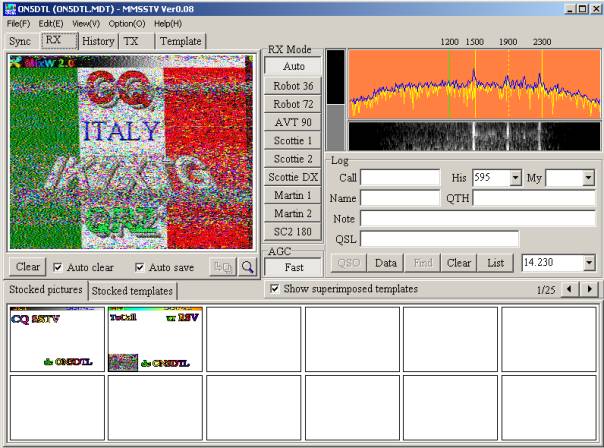Click the Note input field
604x448 pixels.
click(x=478, y=218)
